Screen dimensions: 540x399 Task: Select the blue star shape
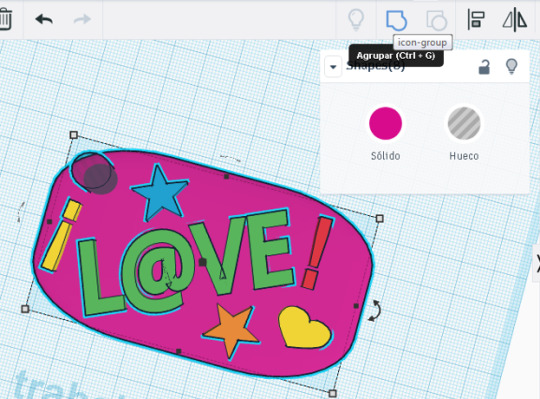pos(160,193)
